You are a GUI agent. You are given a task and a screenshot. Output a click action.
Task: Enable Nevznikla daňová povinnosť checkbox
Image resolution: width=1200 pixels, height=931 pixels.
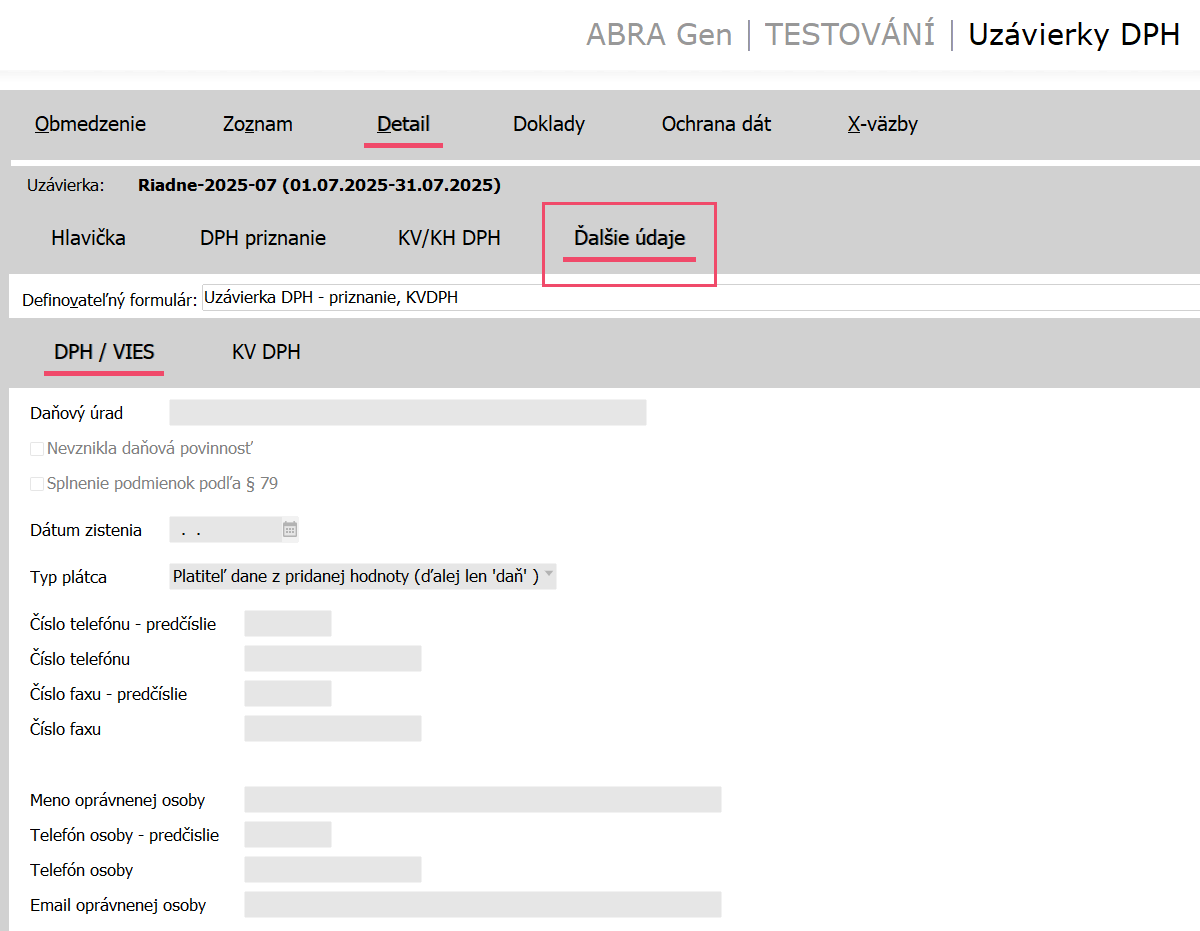(37, 449)
